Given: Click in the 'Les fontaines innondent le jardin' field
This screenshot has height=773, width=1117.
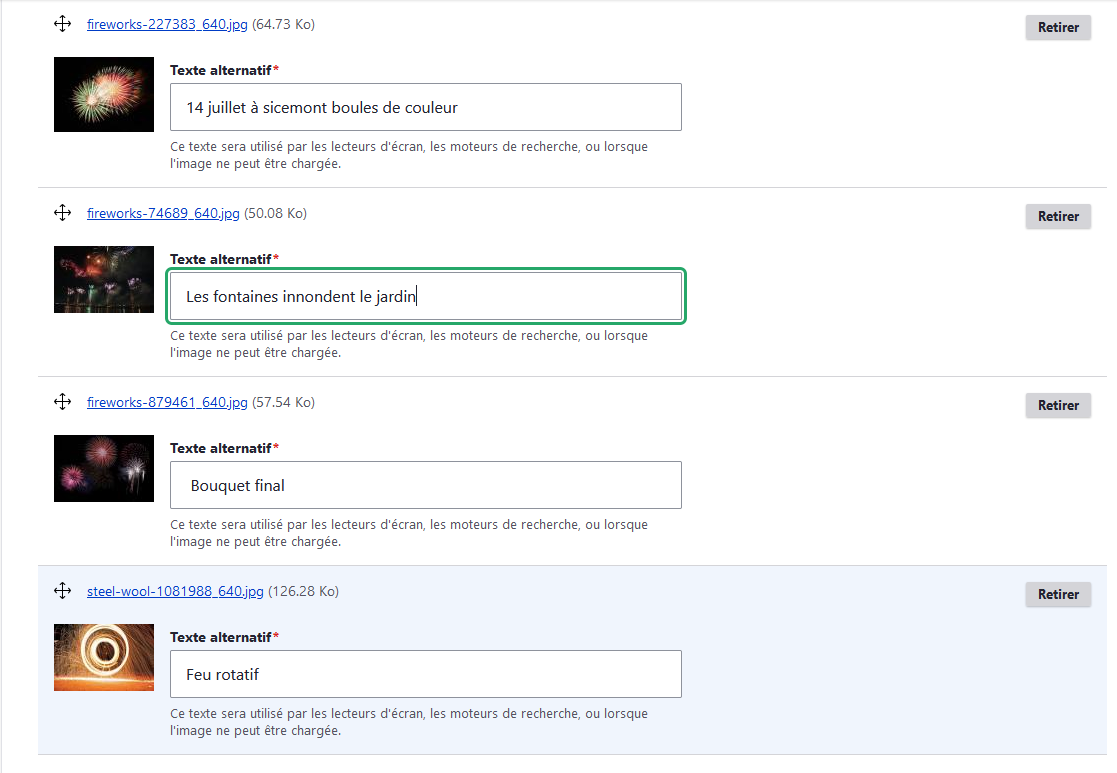Looking at the screenshot, I should coord(425,296).
